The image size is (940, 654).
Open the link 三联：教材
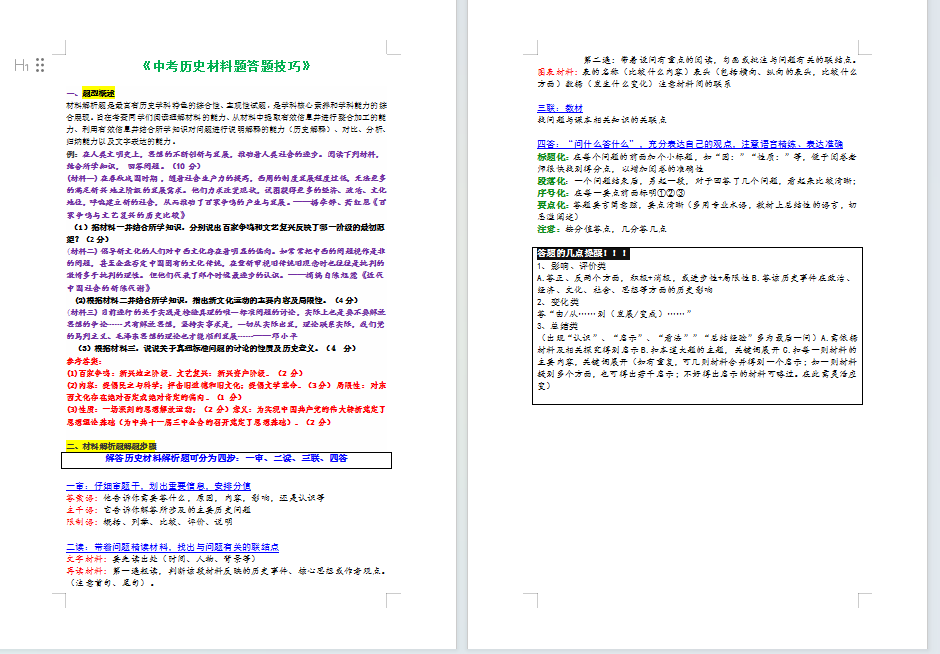pos(560,108)
